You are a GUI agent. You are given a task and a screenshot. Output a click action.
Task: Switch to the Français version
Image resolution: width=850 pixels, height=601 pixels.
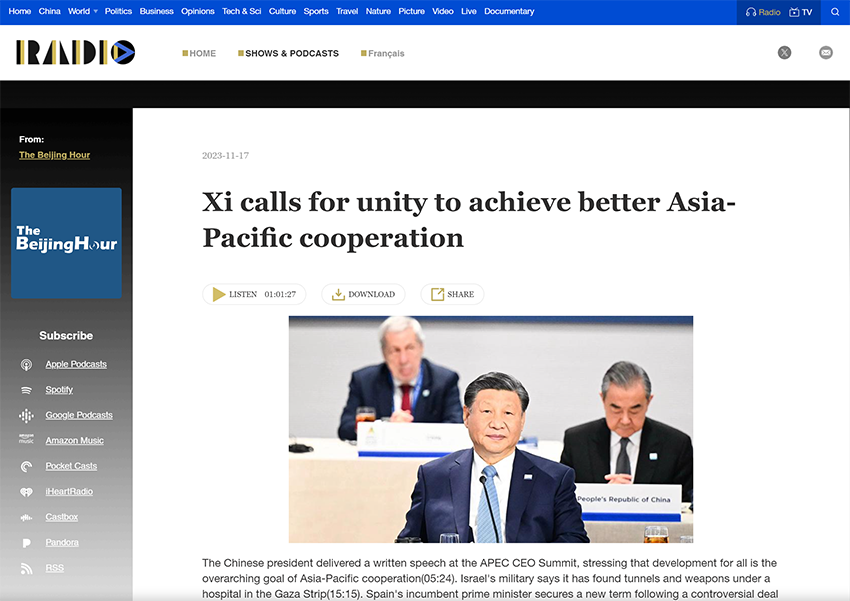coord(383,53)
